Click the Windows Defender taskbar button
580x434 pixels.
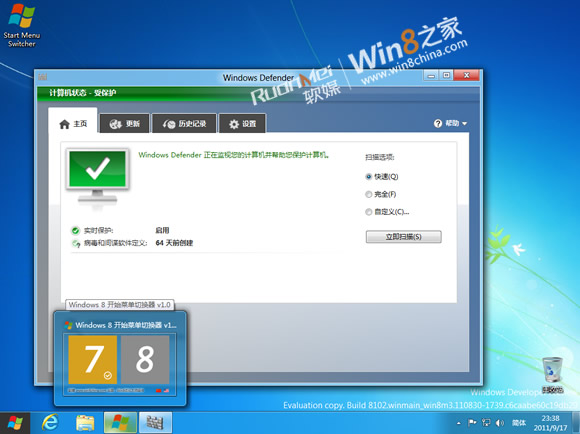click(x=155, y=423)
